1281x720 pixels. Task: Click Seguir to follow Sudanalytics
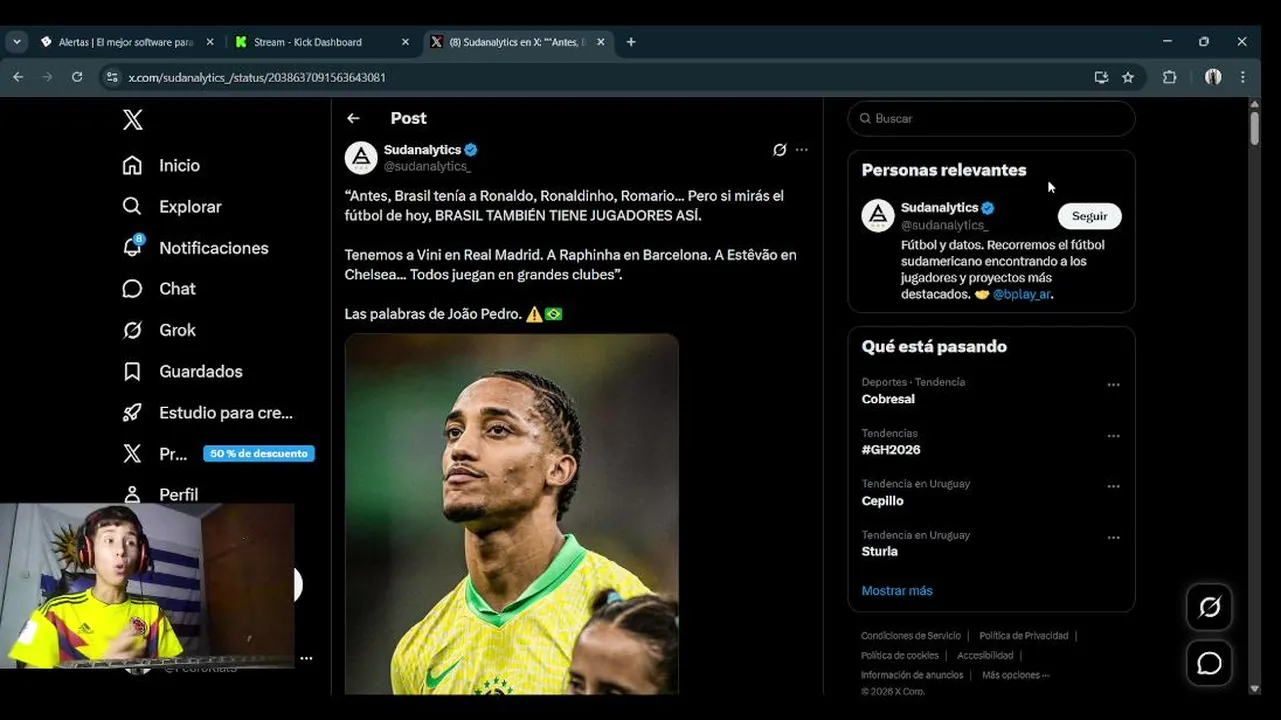coord(1089,216)
